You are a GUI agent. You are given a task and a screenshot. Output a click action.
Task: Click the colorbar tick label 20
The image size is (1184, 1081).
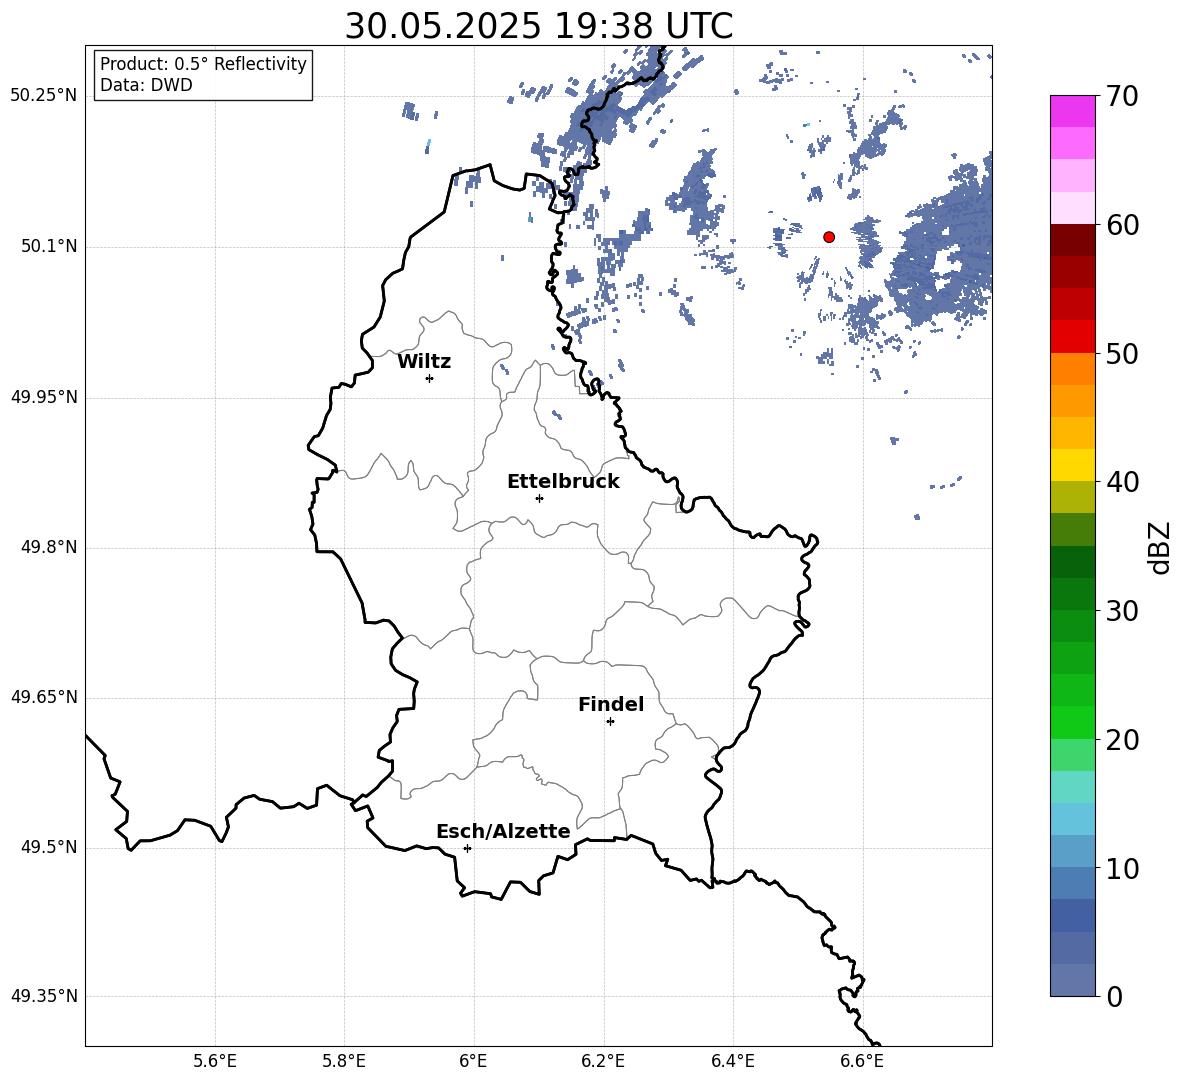[x=1122, y=740]
